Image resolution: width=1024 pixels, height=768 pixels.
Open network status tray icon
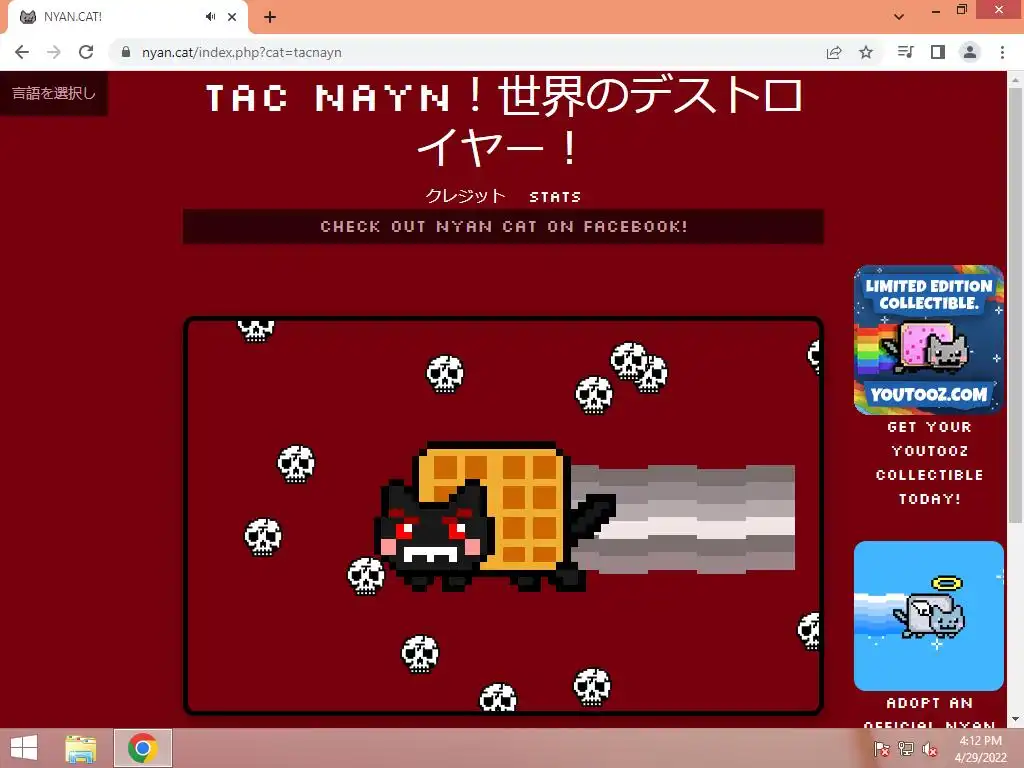coord(906,749)
